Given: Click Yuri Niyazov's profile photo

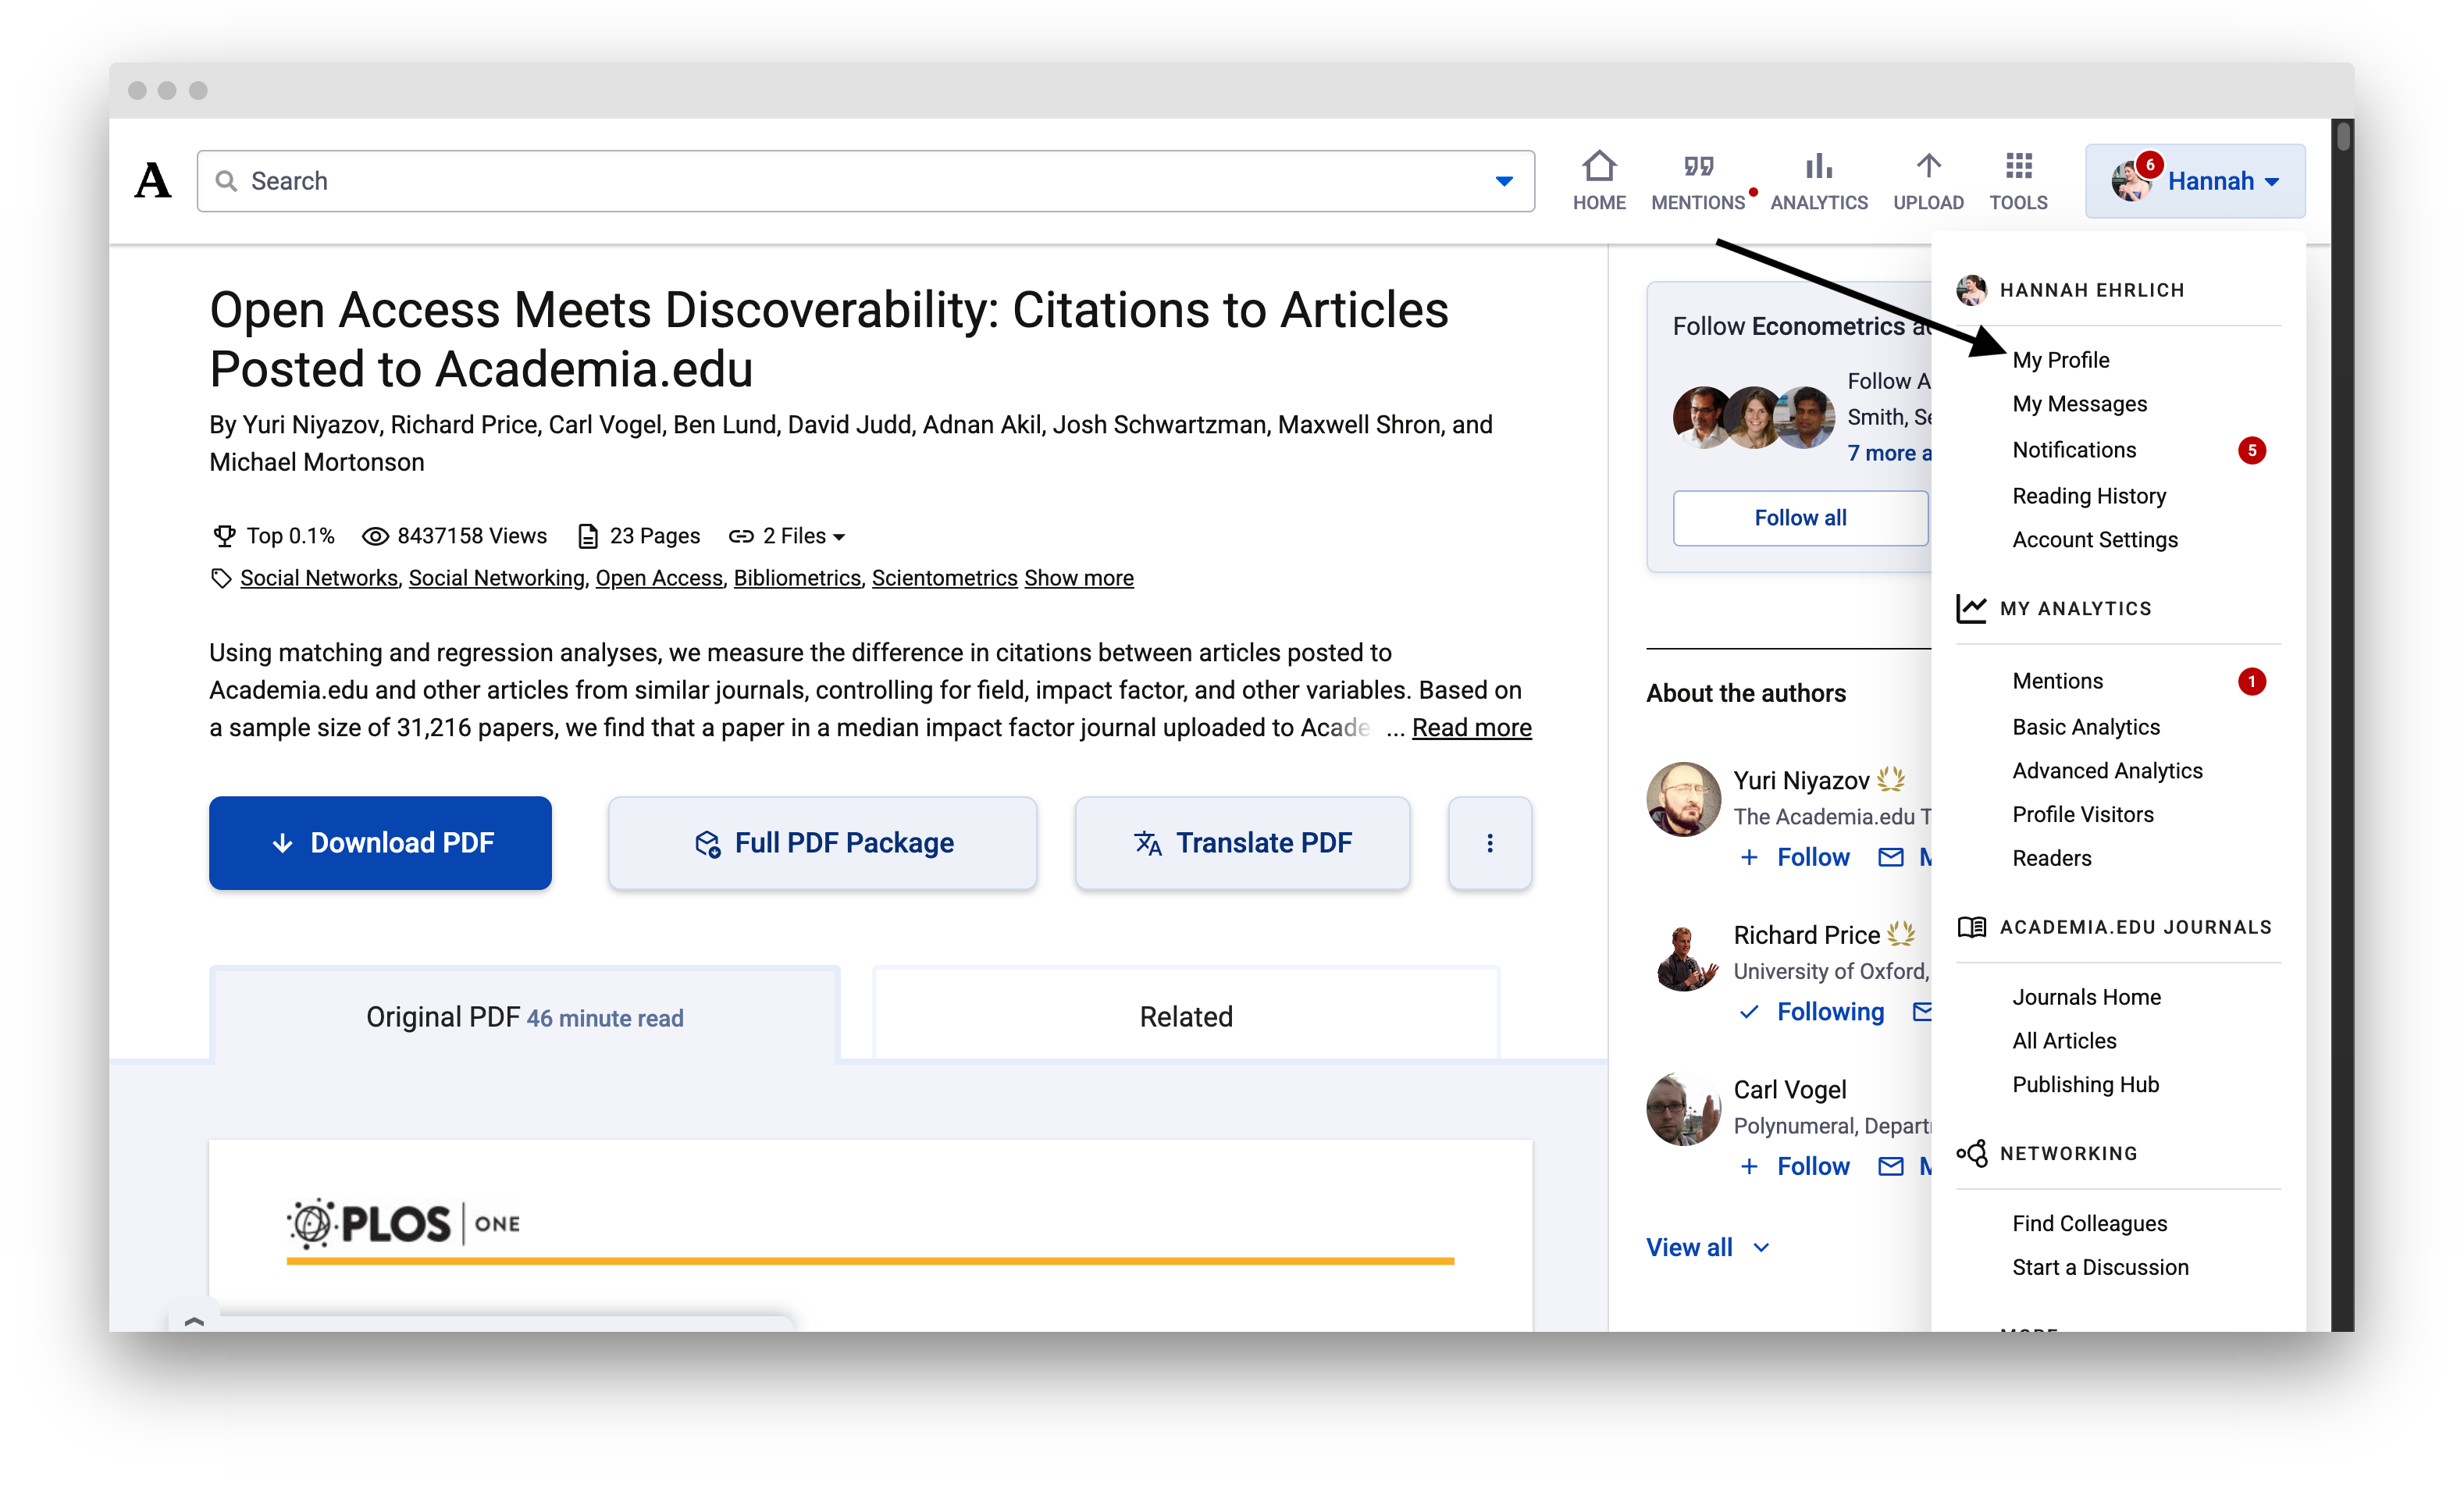Looking at the screenshot, I should 1683,799.
